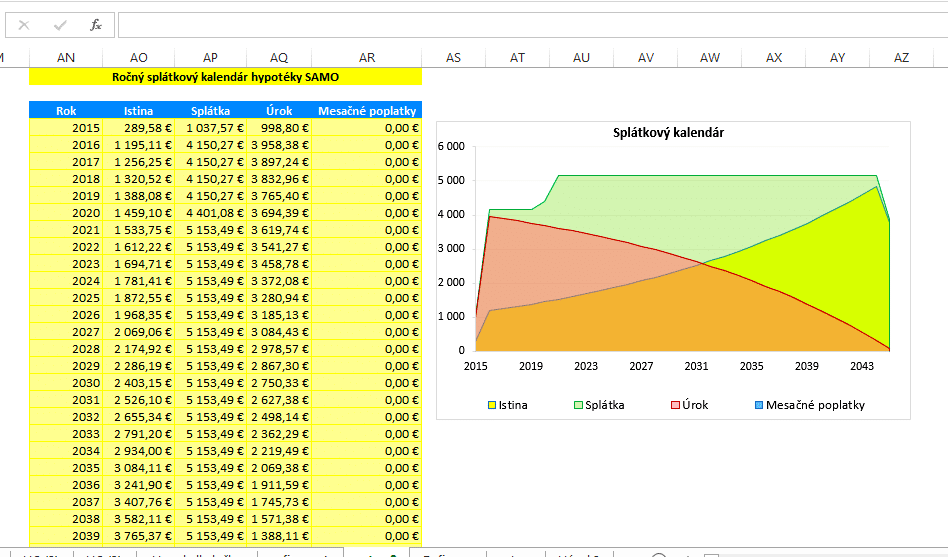Select the cell with value 1 037,57 €
948x557 pixels.
pyautogui.click(x=210, y=128)
